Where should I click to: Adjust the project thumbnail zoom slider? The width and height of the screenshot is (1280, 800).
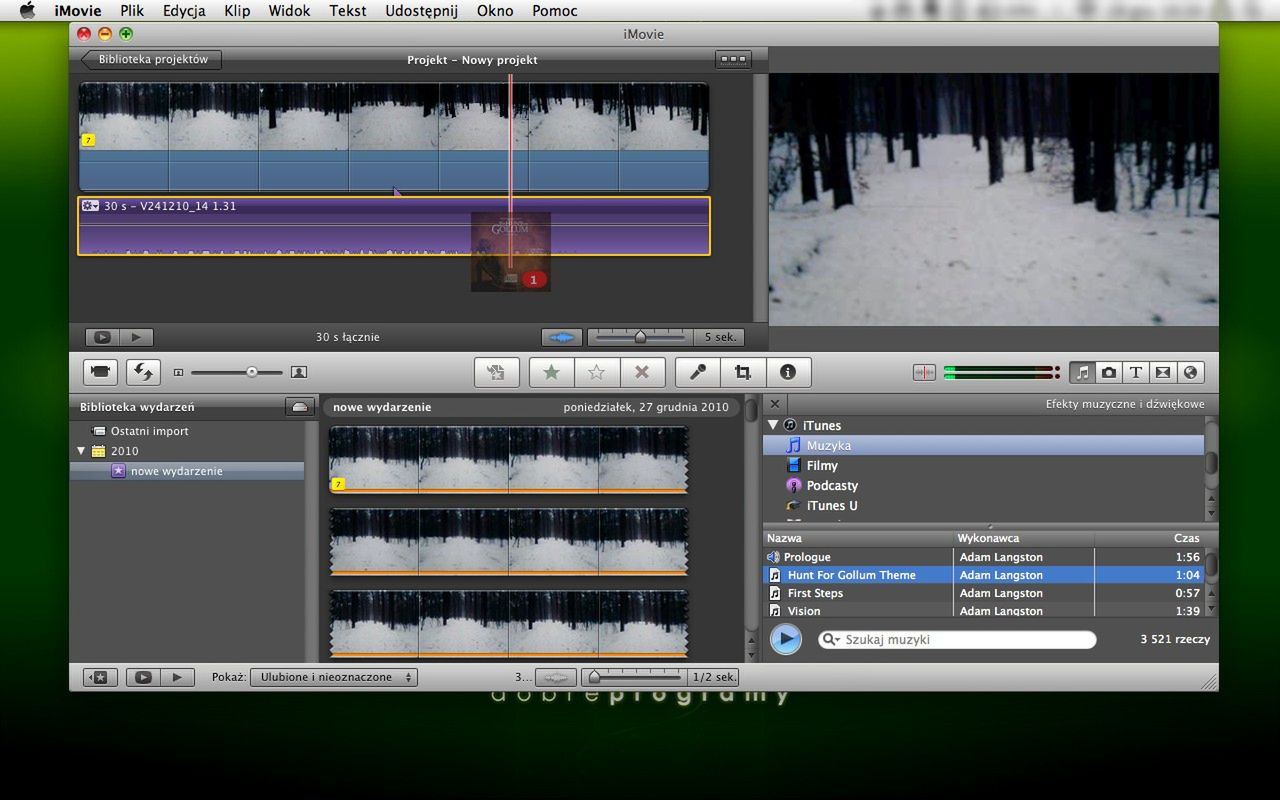640,338
